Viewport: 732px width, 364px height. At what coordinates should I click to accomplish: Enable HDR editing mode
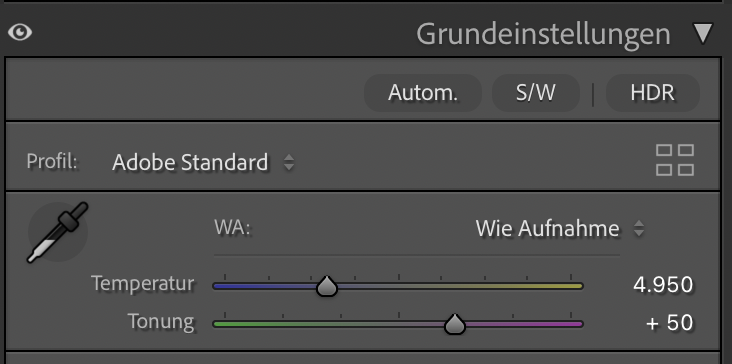point(653,93)
